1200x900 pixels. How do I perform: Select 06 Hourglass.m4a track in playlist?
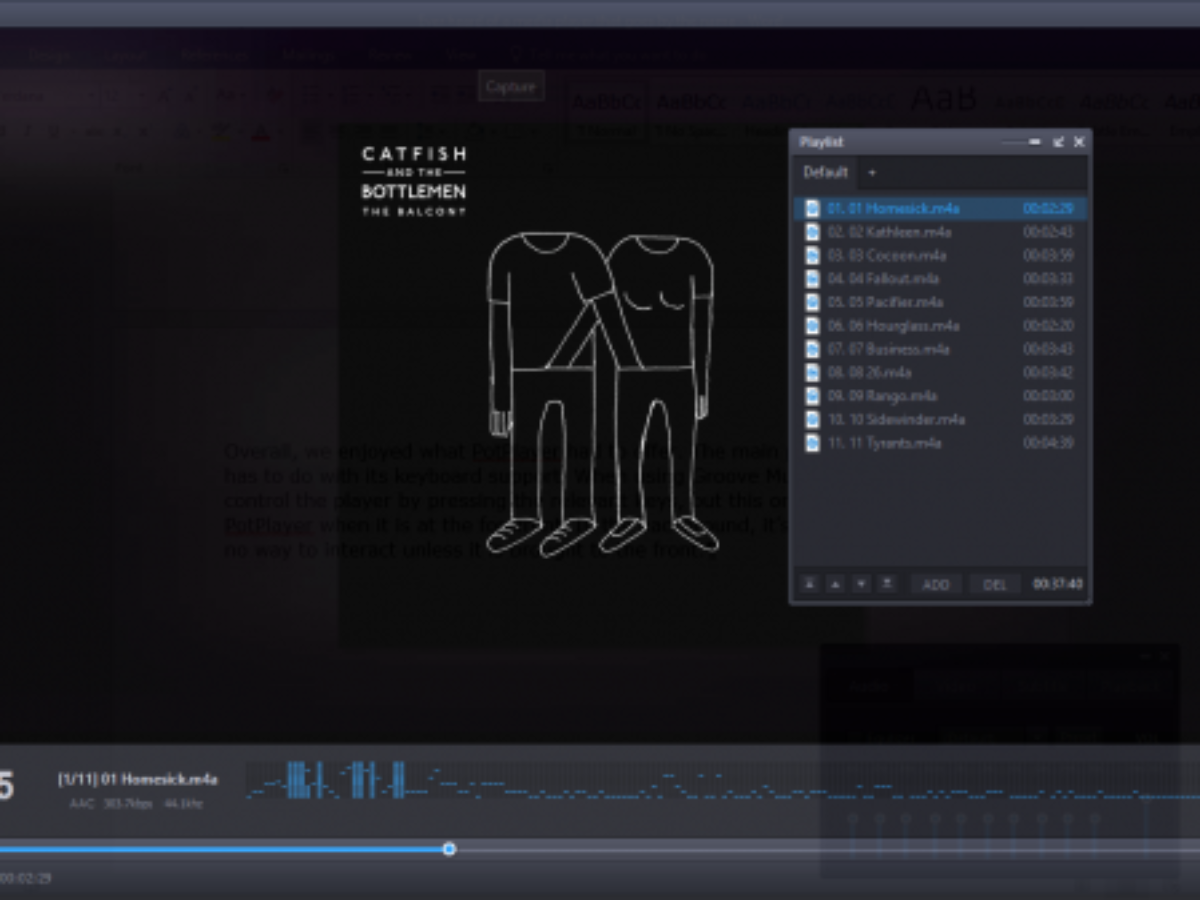893,326
